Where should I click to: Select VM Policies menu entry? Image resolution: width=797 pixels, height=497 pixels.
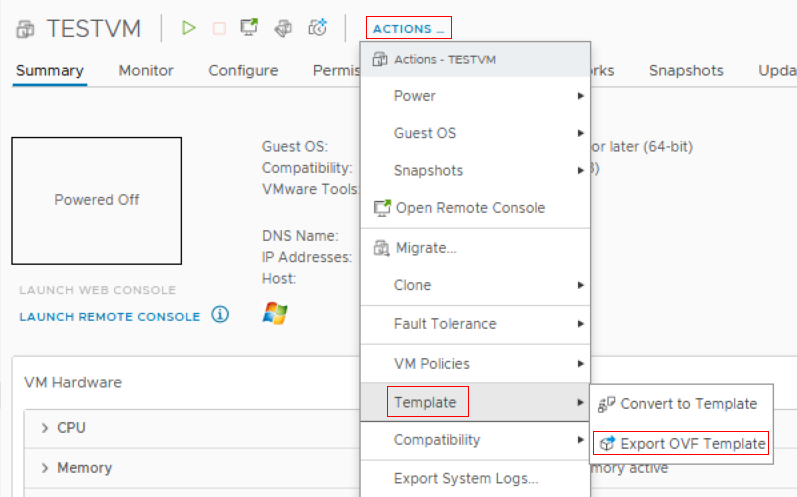point(475,364)
